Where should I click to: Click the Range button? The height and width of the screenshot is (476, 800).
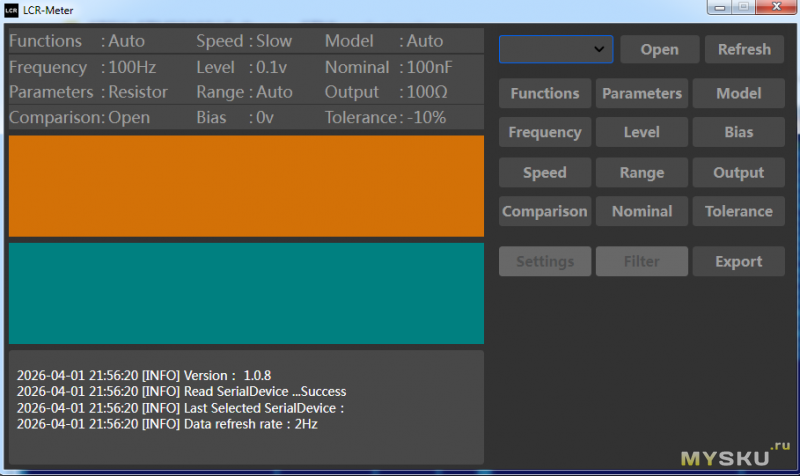tap(642, 172)
